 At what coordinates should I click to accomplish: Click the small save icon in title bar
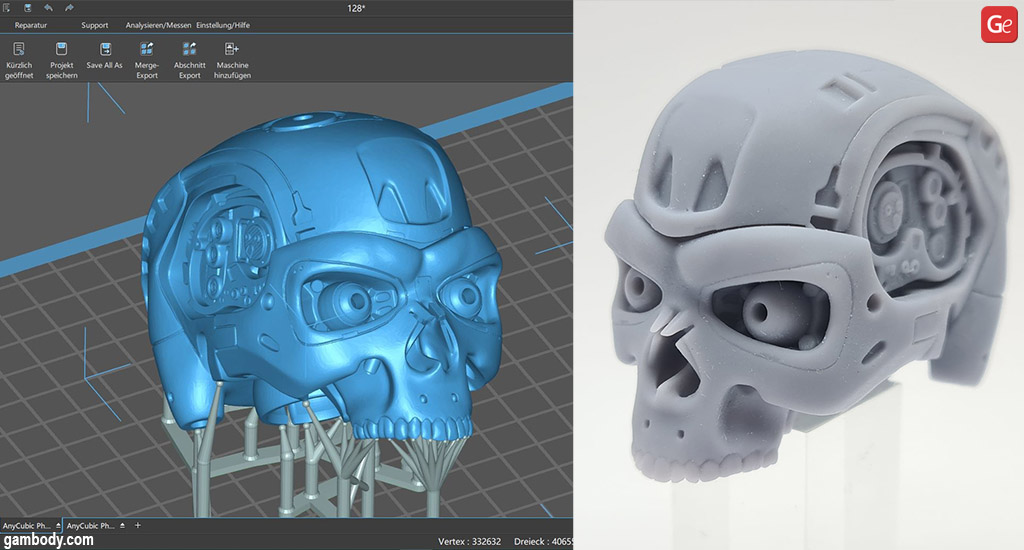[28, 8]
